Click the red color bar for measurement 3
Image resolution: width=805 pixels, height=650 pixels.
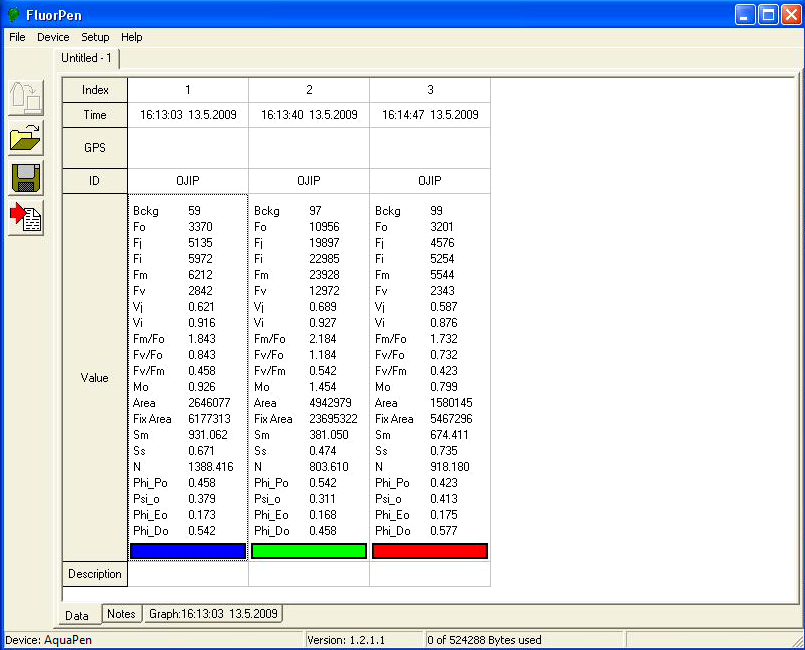point(430,551)
